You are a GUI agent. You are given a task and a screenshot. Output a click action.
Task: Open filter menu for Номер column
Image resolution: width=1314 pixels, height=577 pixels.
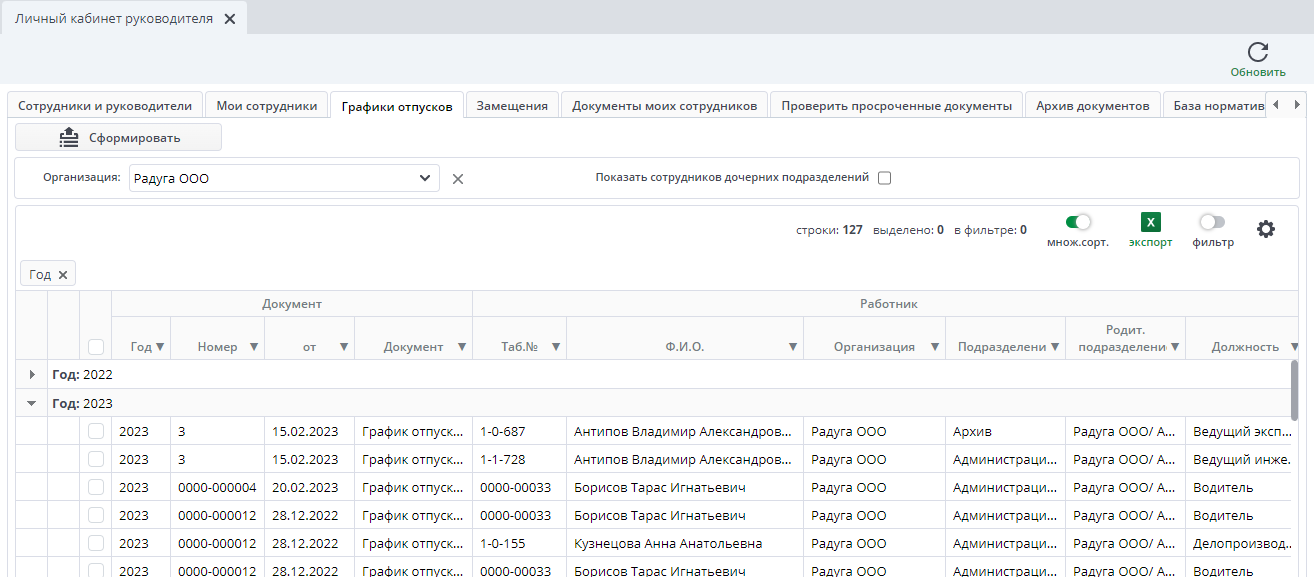click(253, 347)
